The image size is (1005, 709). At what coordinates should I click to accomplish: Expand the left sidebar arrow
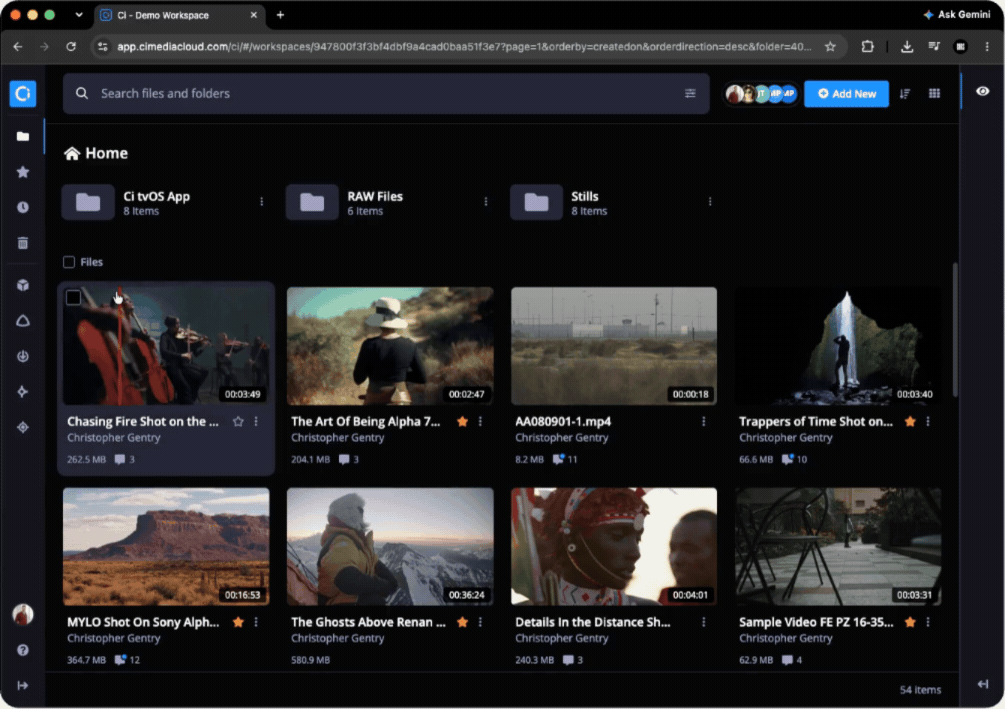tap(23, 685)
